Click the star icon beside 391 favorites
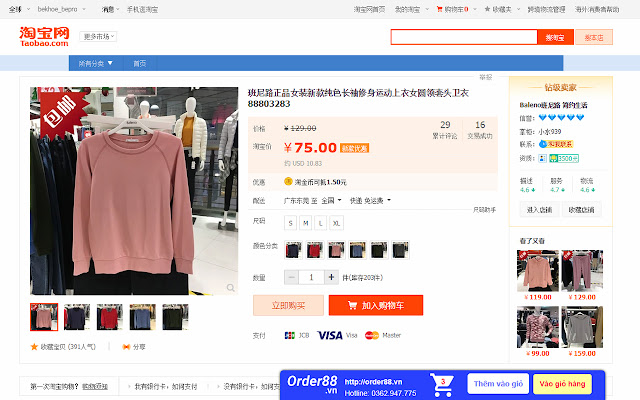 click(34, 347)
